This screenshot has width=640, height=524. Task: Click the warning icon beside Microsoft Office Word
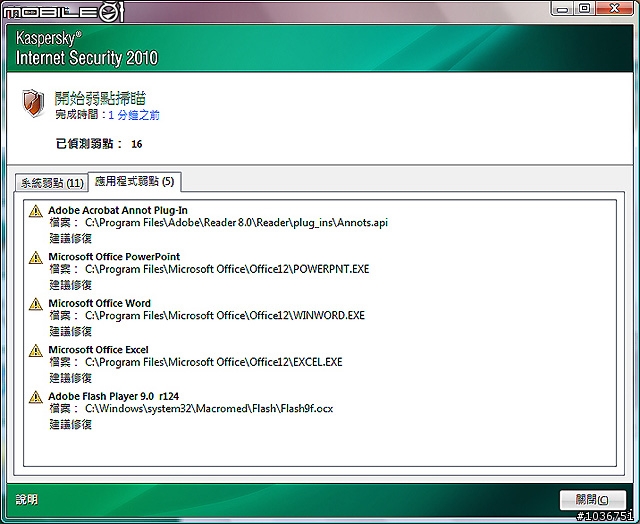click(36, 304)
